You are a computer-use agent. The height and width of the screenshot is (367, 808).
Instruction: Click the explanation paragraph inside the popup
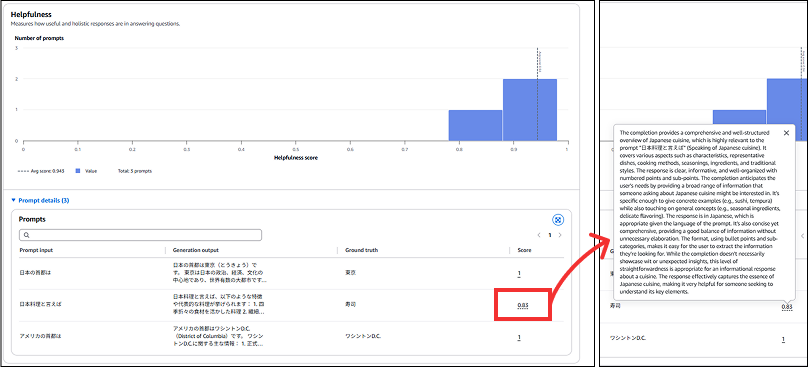pos(700,212)
